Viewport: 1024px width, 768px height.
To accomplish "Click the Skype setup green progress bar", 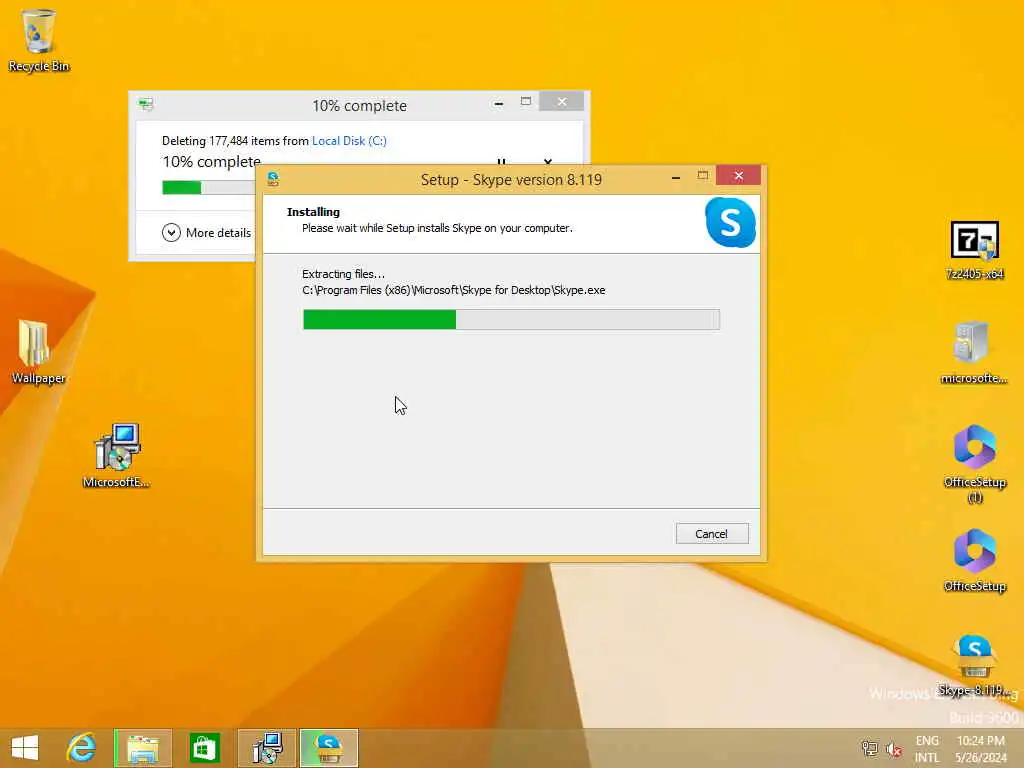I will [511, 319].
